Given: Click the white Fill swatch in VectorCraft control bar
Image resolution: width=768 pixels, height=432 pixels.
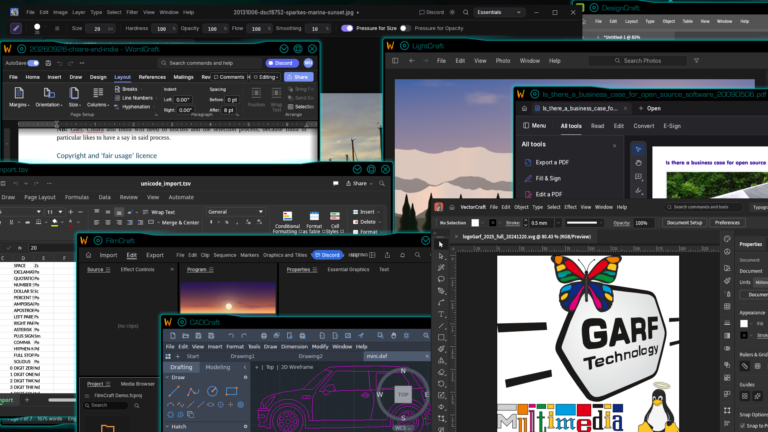Looking at the screenshot, I should click(x=475, y=223).
